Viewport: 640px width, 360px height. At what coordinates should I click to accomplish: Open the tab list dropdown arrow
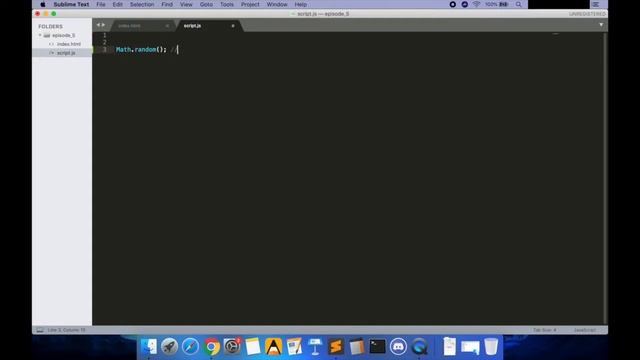[x=601, y=25]
